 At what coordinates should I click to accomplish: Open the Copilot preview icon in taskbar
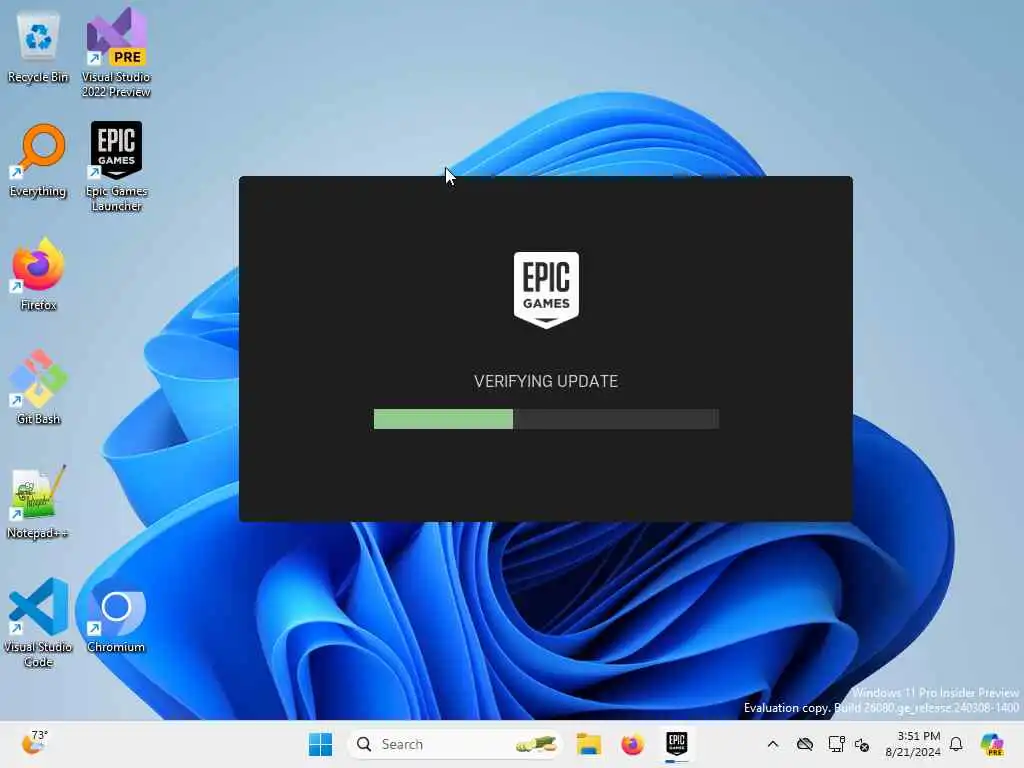(x=991, y=744)
